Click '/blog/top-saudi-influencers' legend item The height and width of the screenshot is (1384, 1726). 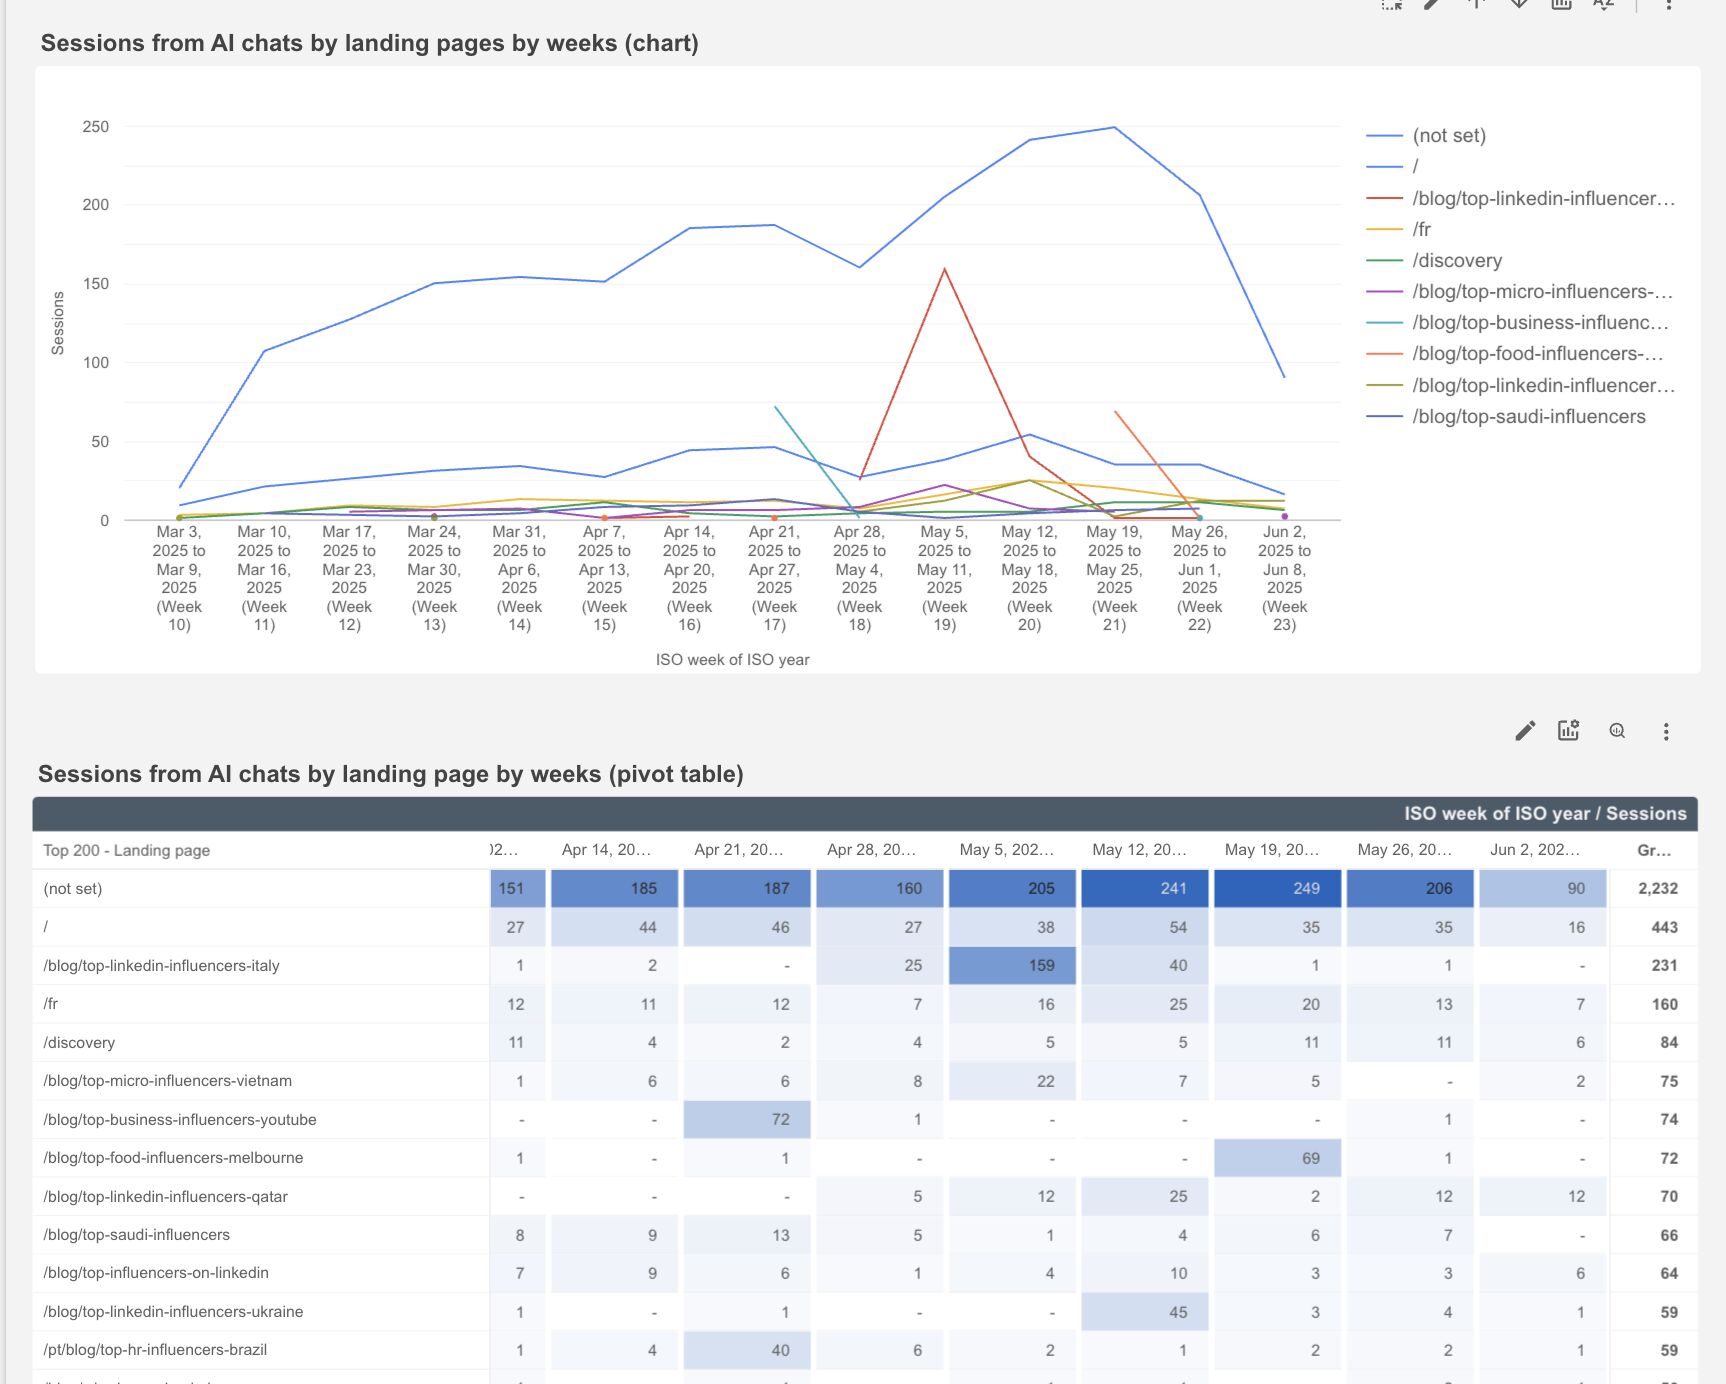click(1528, 417)
